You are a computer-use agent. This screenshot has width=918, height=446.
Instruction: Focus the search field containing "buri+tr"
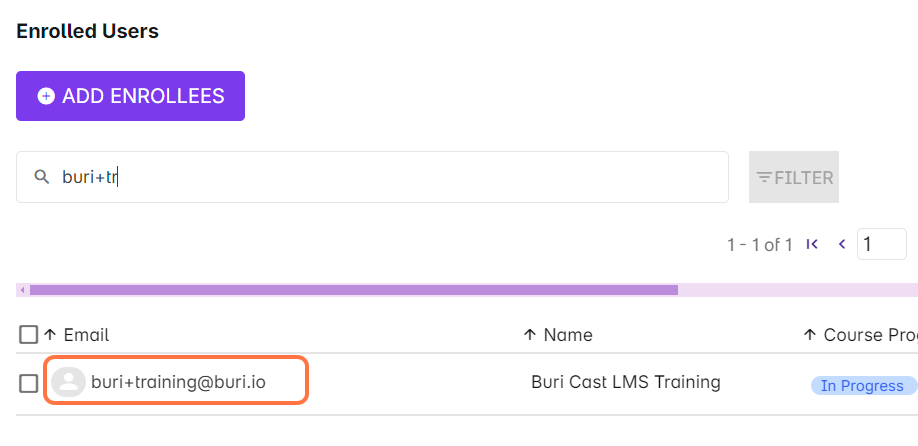click(380, 177)
